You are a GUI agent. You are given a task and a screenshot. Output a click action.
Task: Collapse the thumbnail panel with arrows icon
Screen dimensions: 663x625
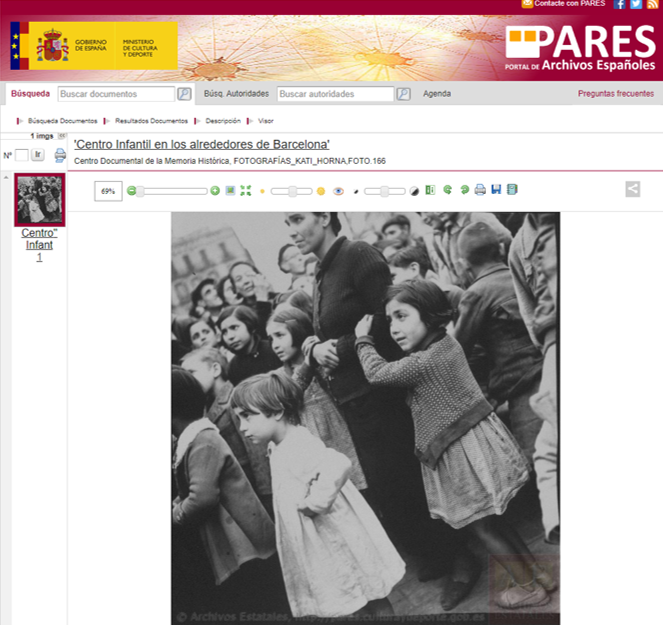[x=62, y=136]
